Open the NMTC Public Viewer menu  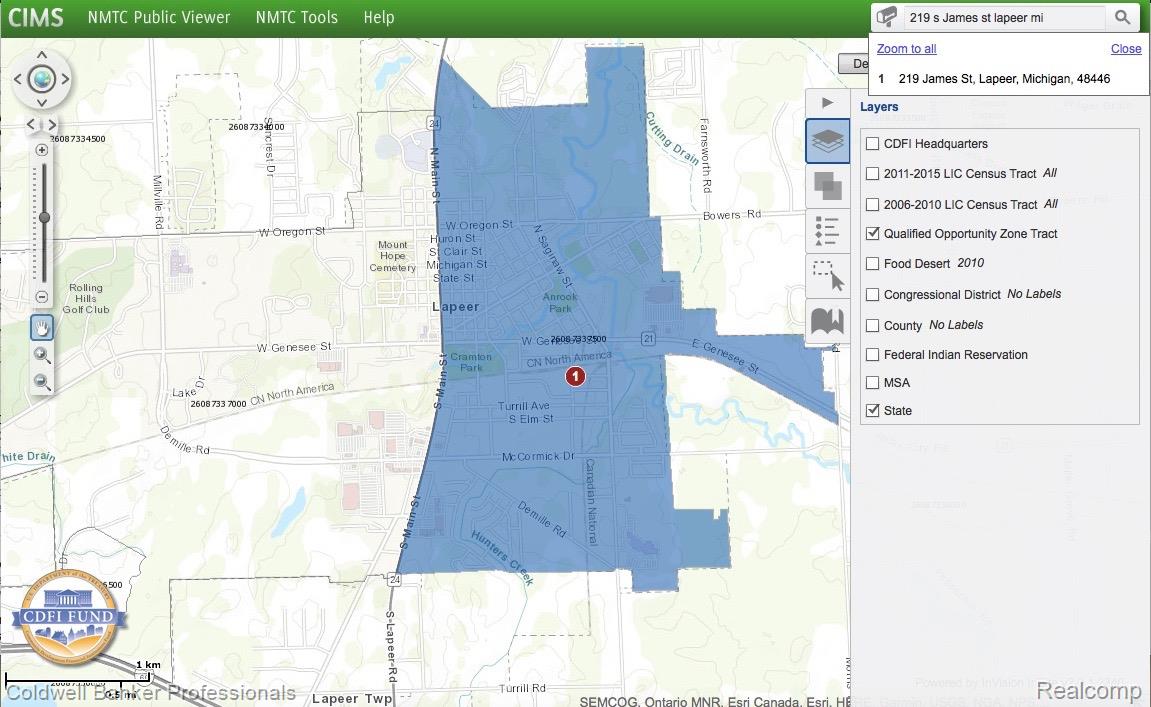click(x=158, y=18)
